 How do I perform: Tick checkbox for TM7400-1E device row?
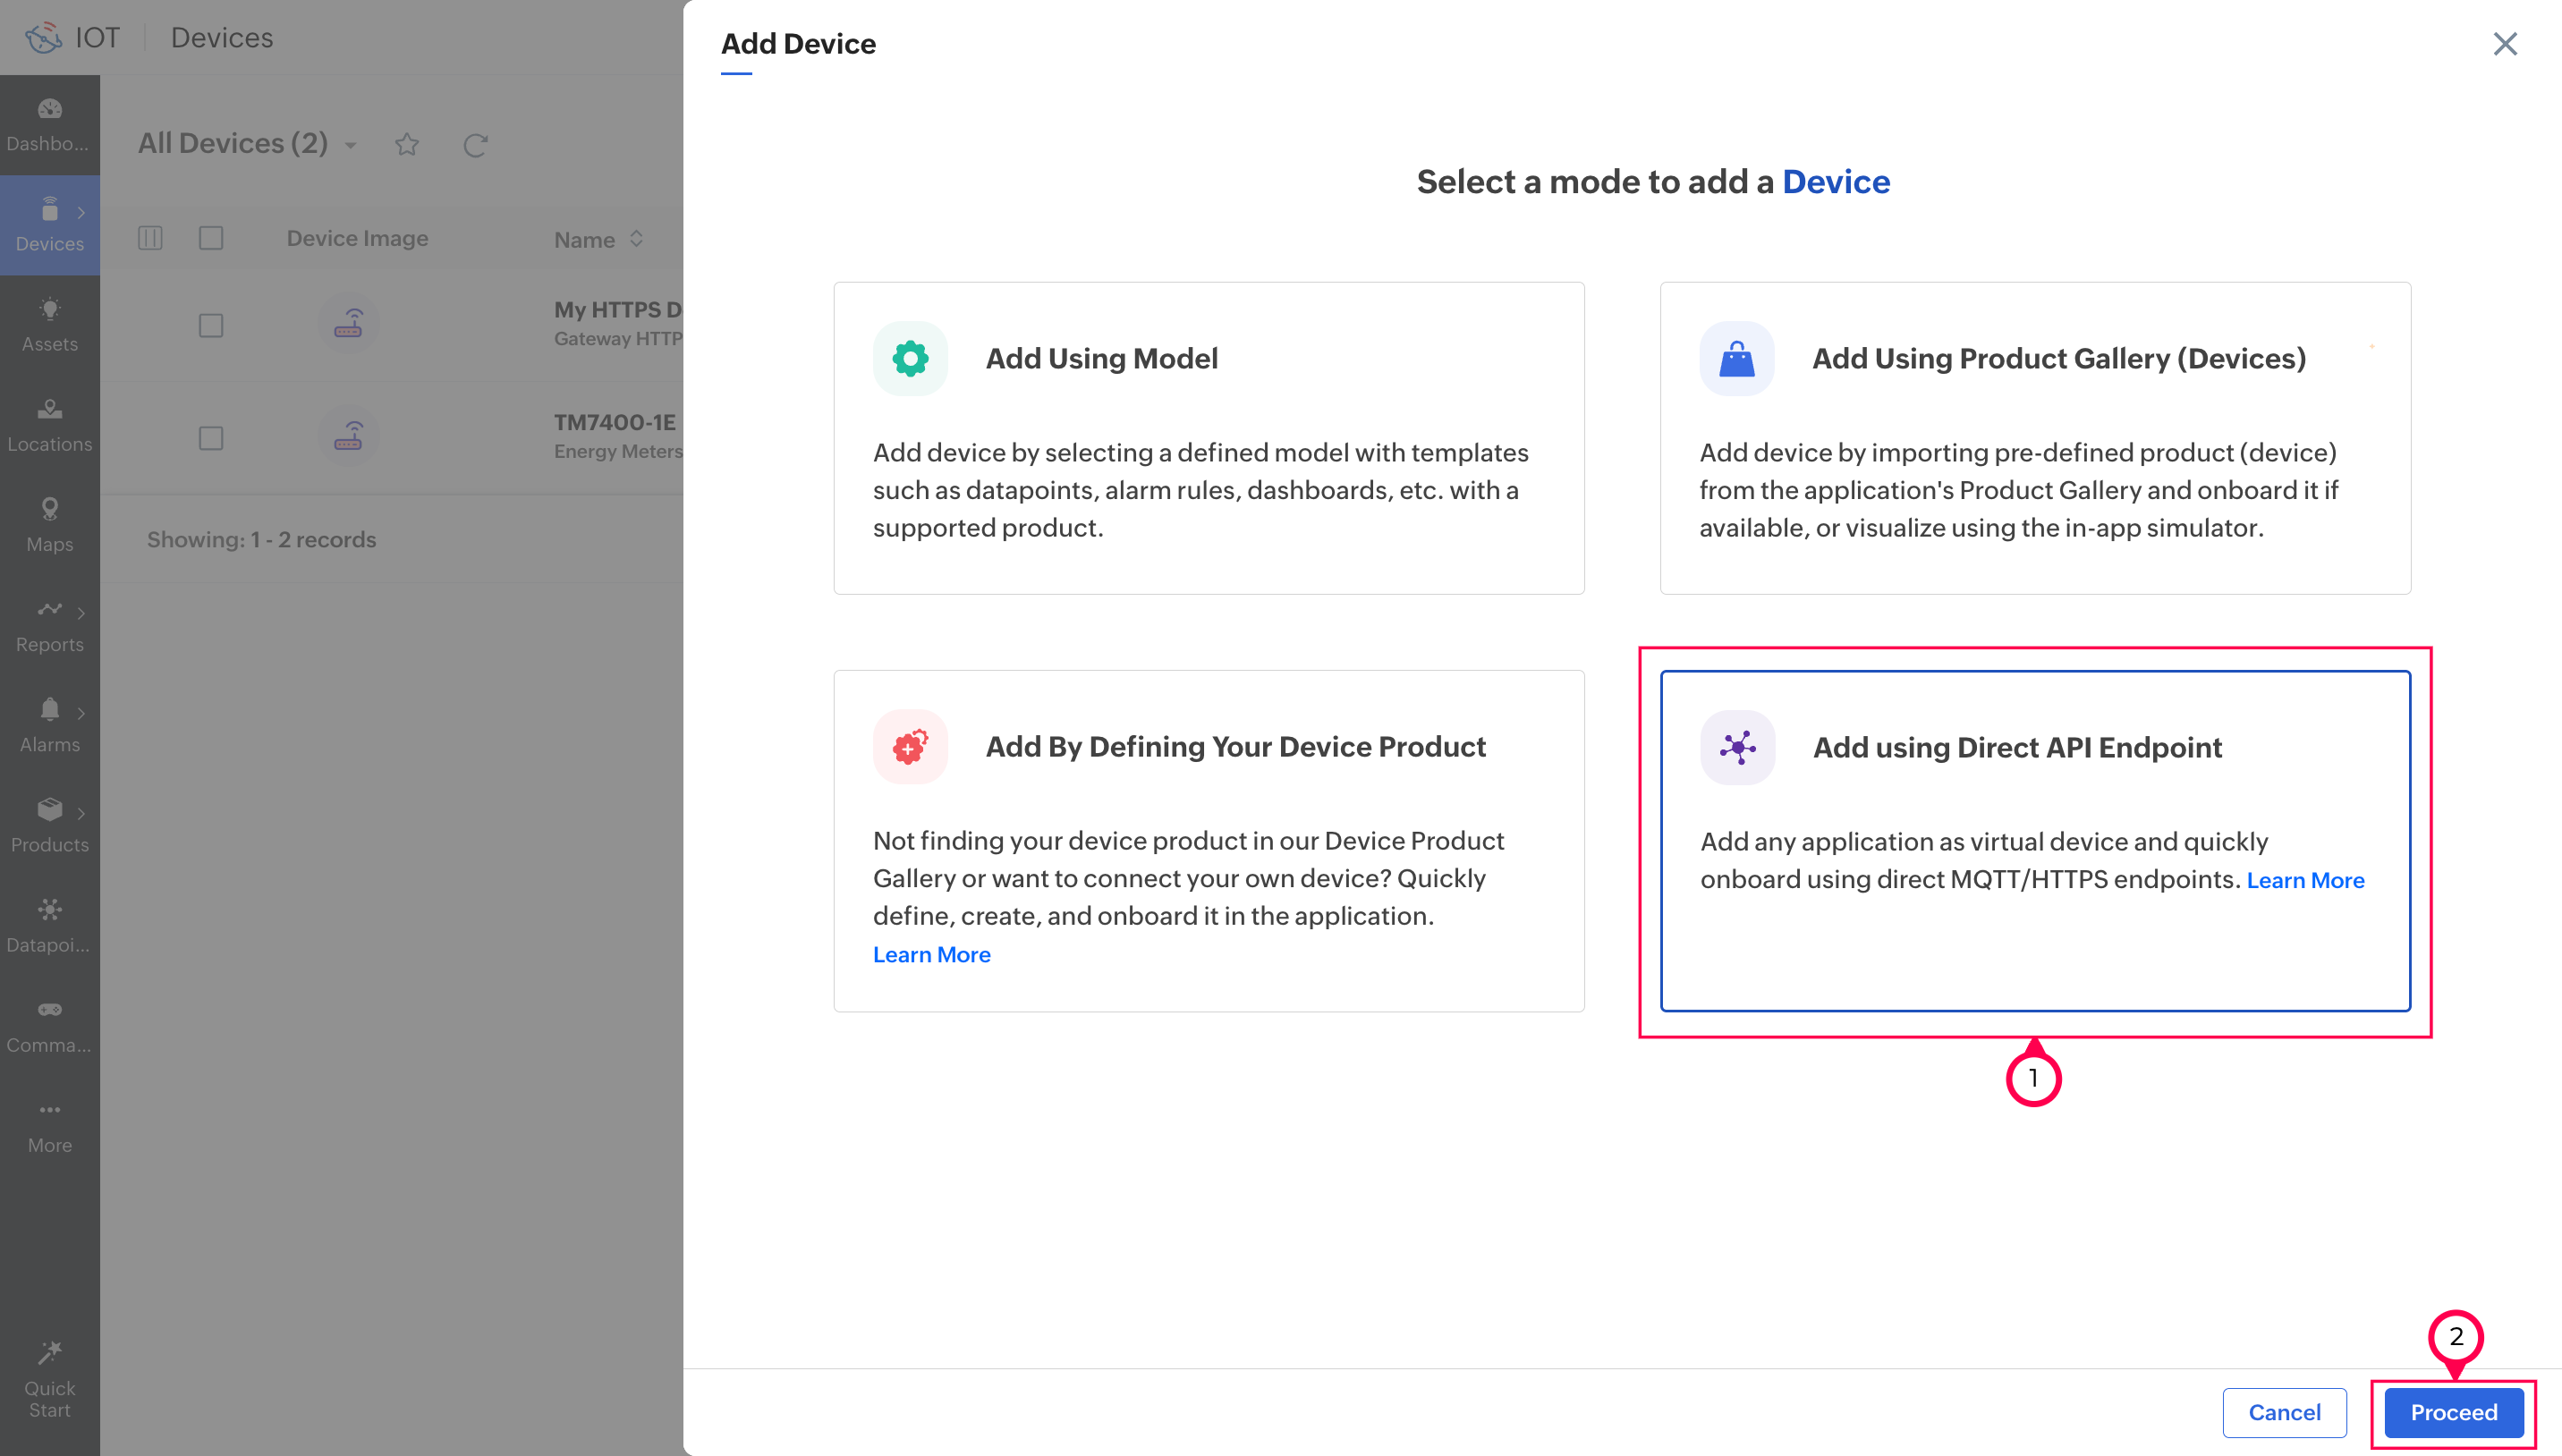[x=211, y=438]
